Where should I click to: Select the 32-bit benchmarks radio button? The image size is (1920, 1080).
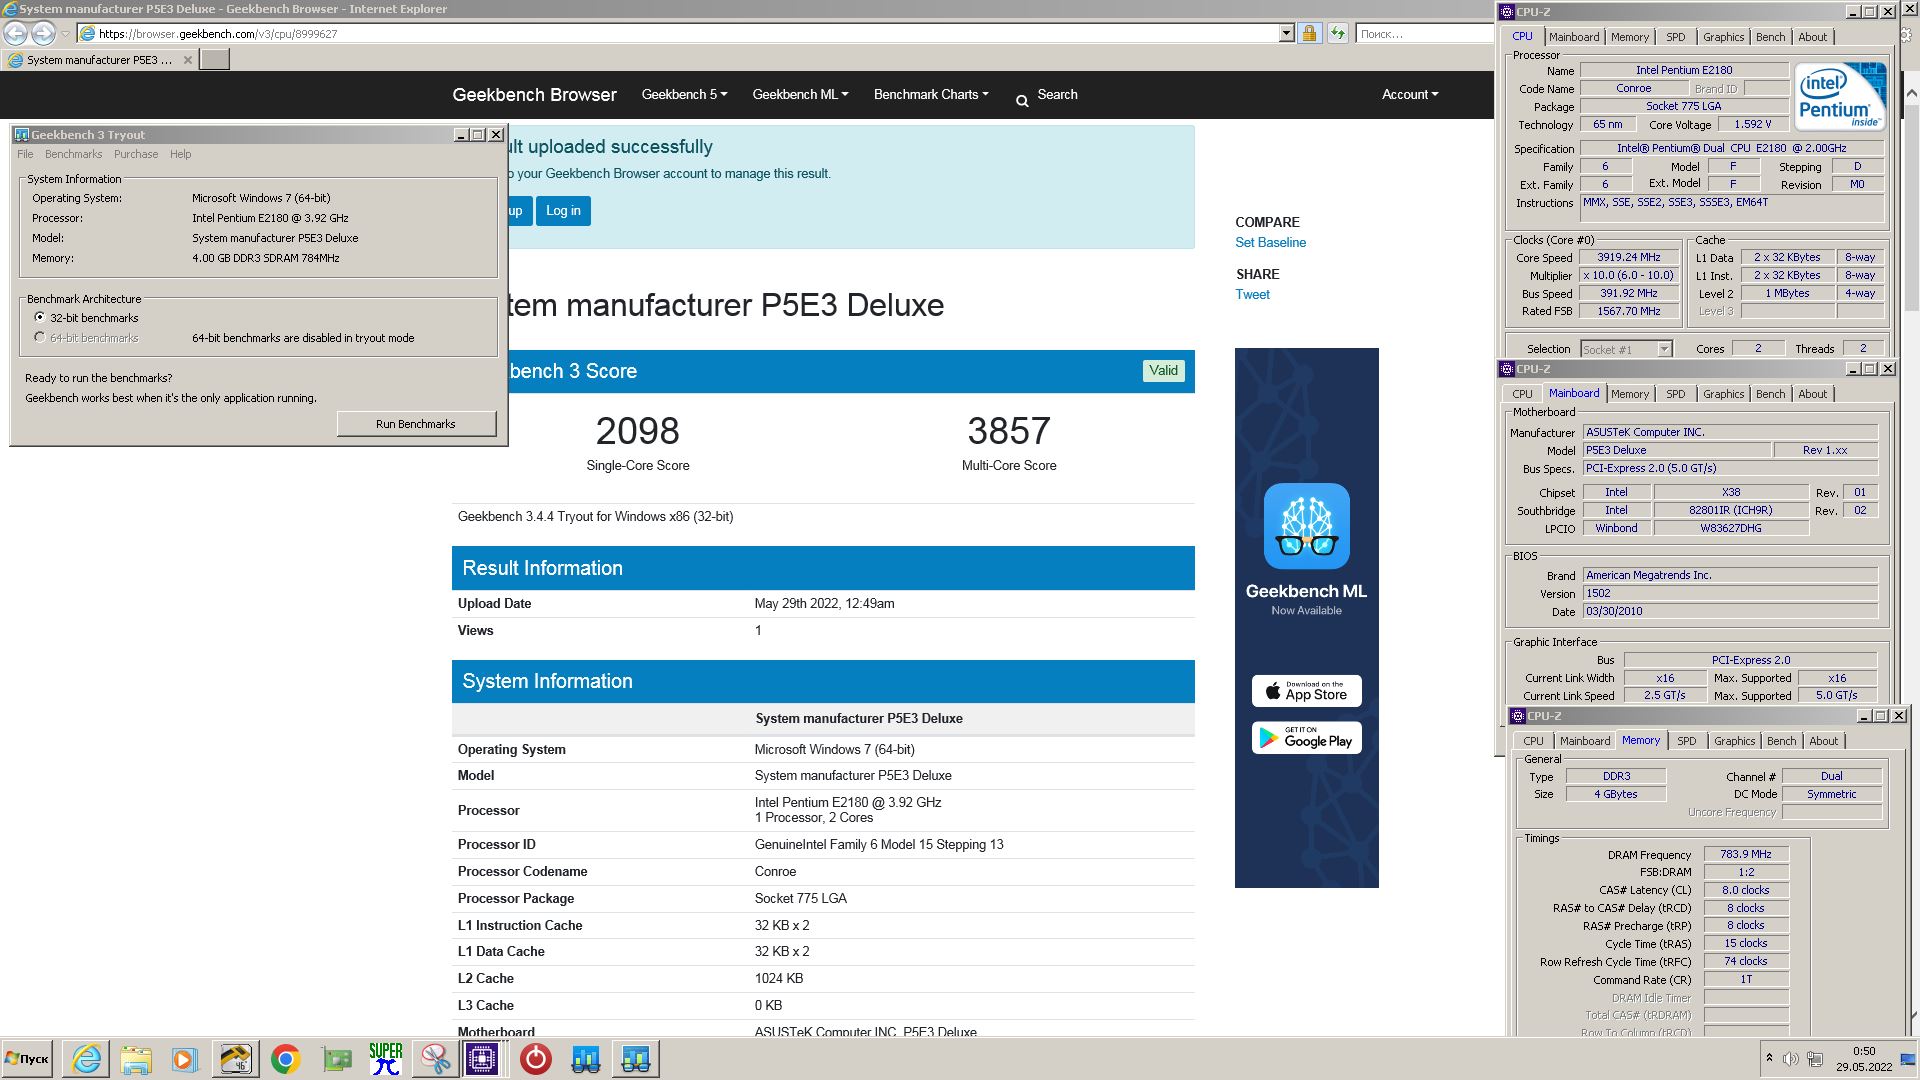[40, 317]
